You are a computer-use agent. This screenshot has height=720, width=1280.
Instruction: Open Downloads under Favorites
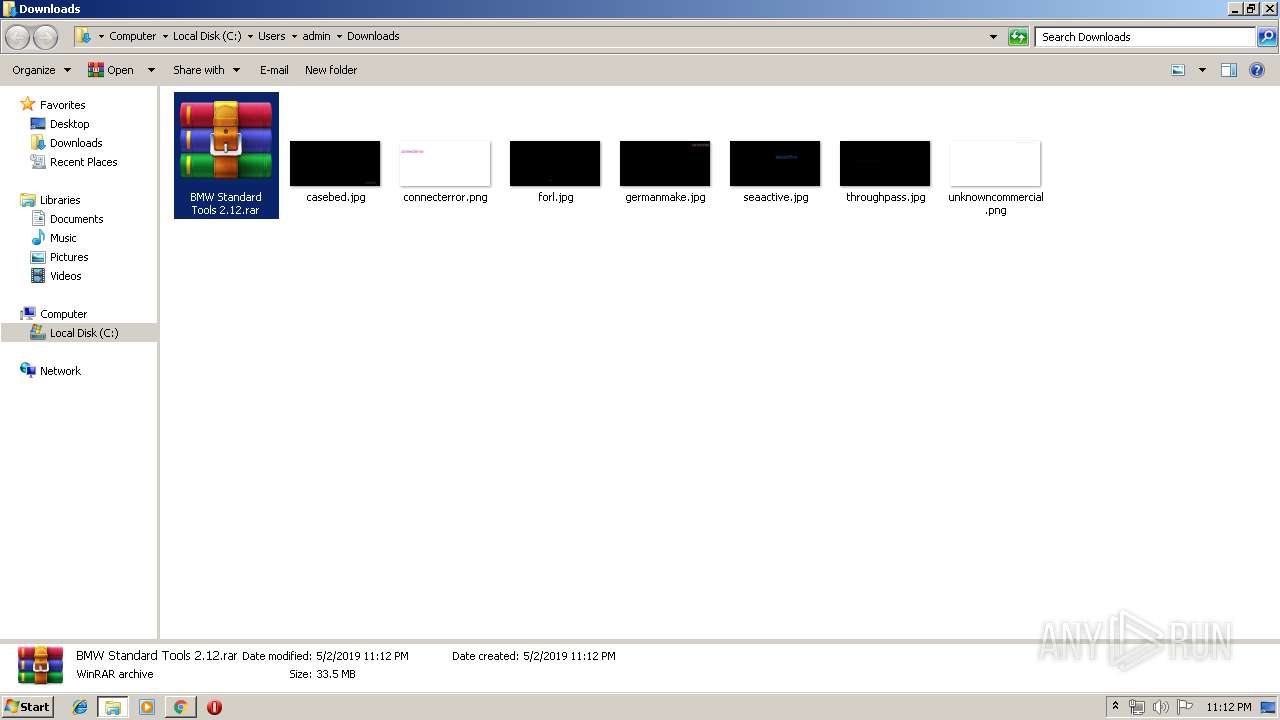click(76, 143)
